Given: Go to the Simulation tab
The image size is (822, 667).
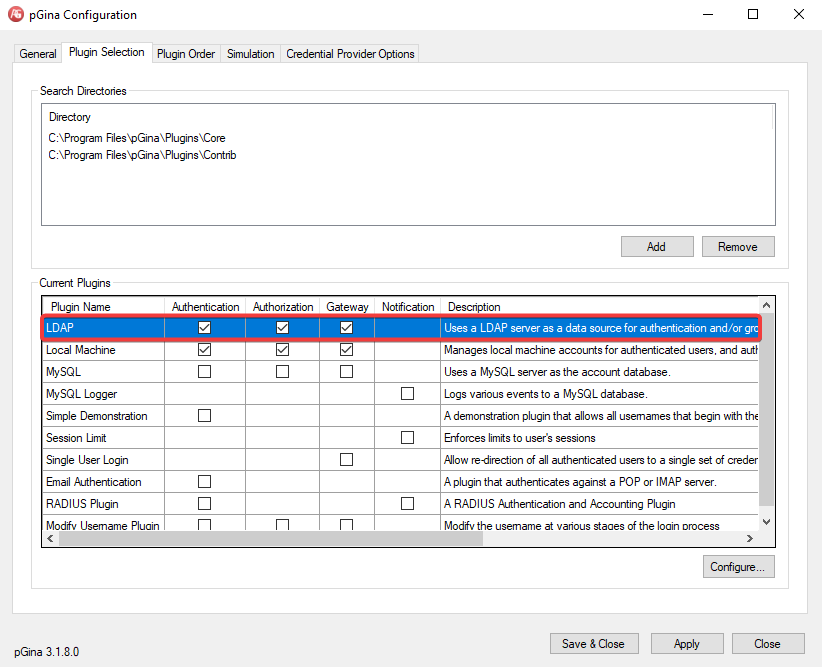Looking at the screenshot, I should click(x=250, y=54).
